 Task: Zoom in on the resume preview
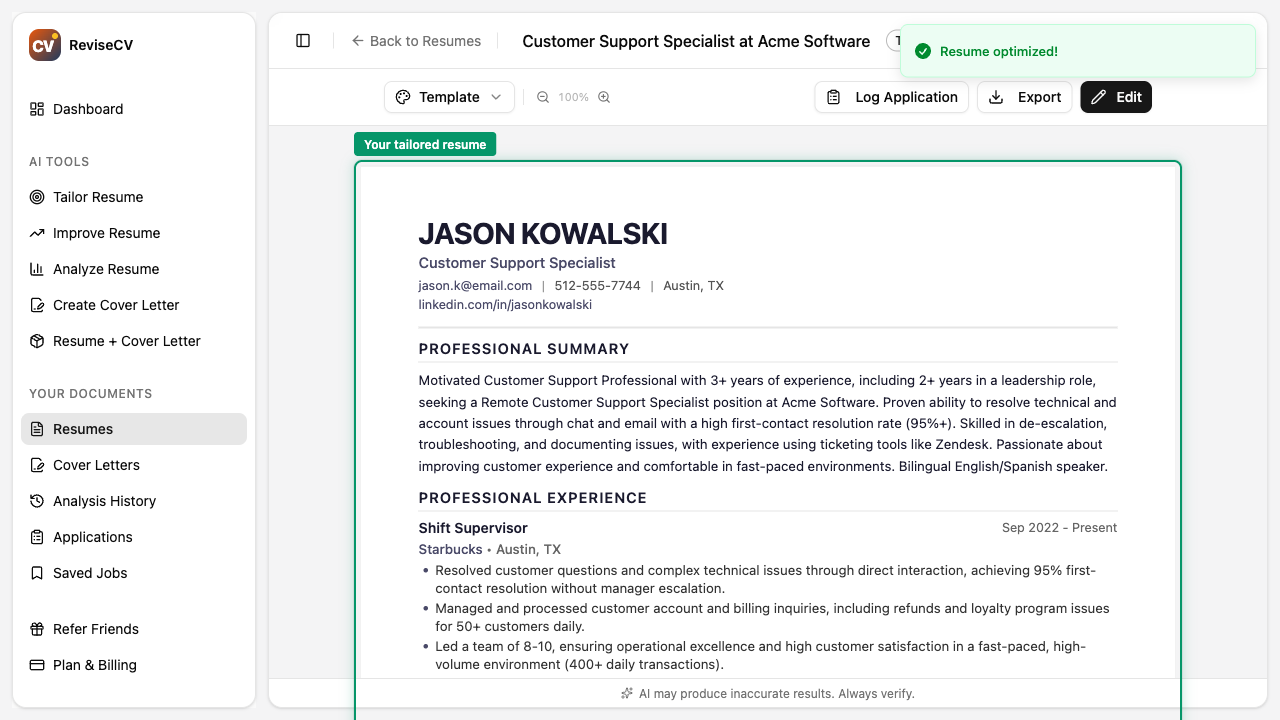[603, 97]
